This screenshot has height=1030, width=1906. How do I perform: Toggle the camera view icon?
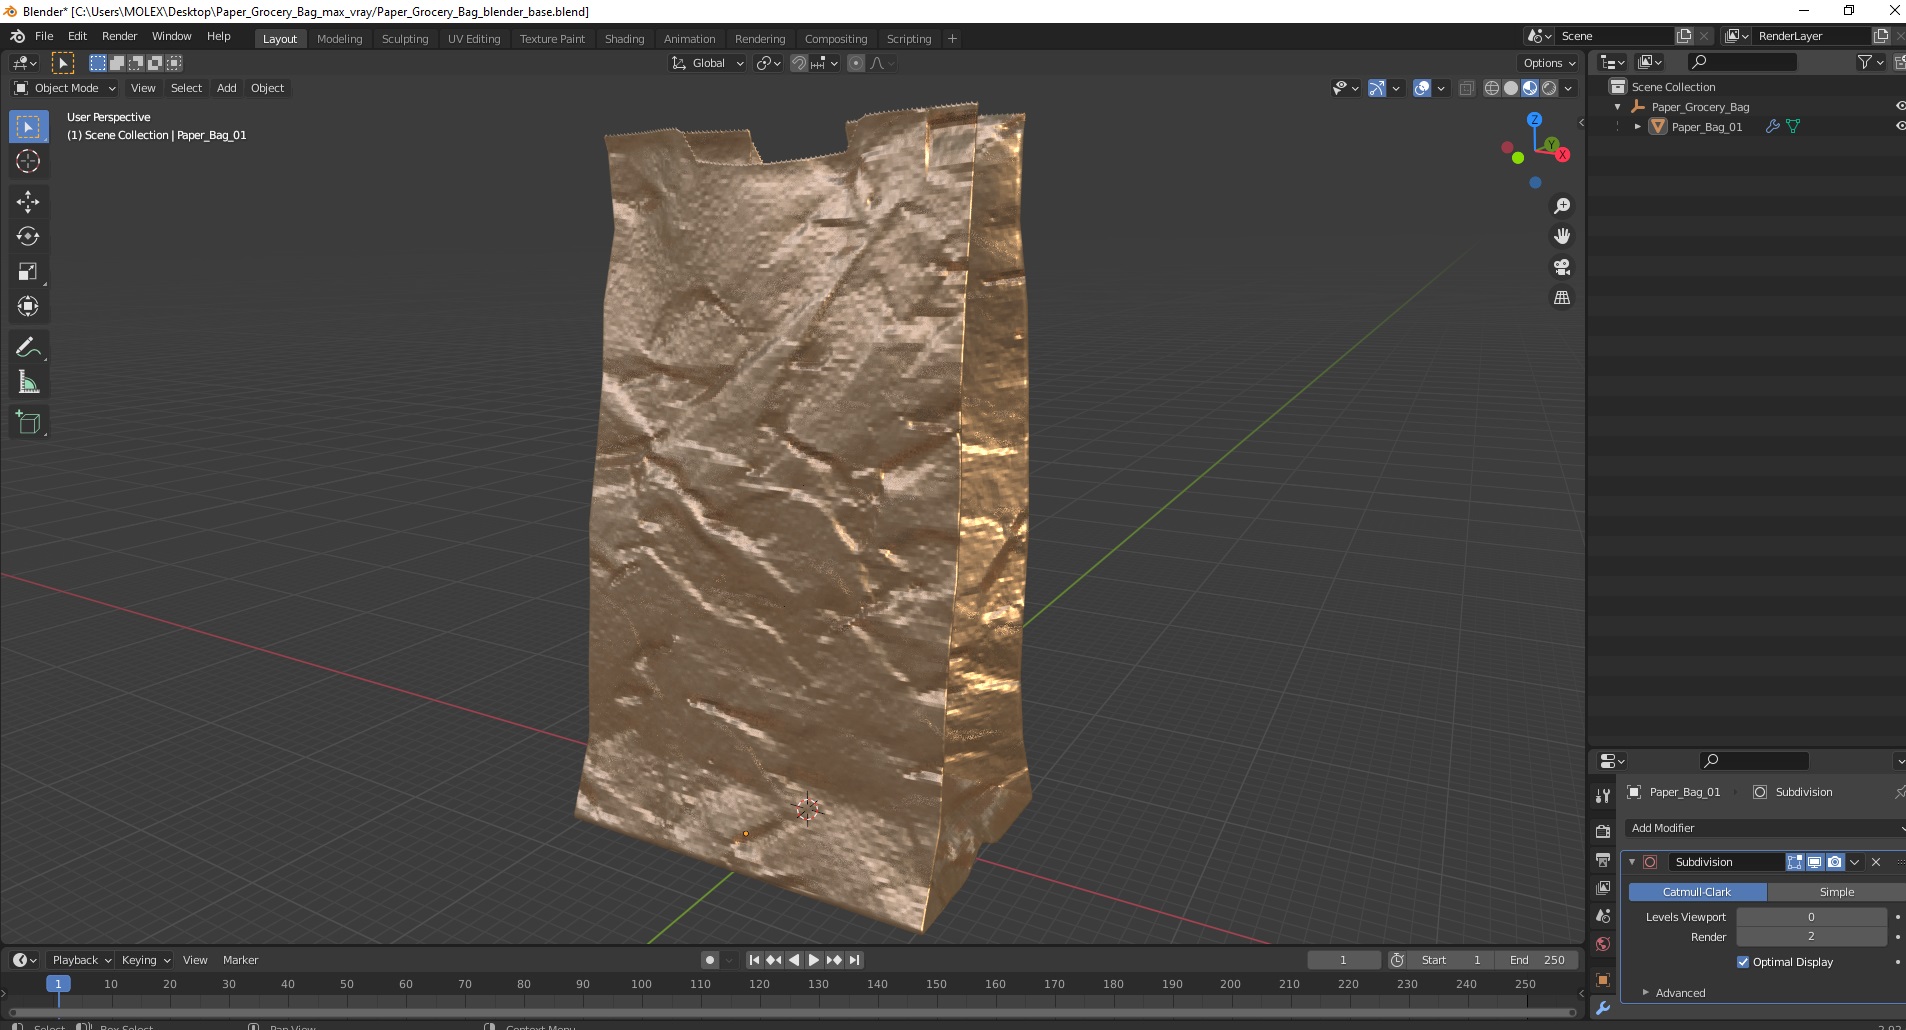pos(1561,267)
